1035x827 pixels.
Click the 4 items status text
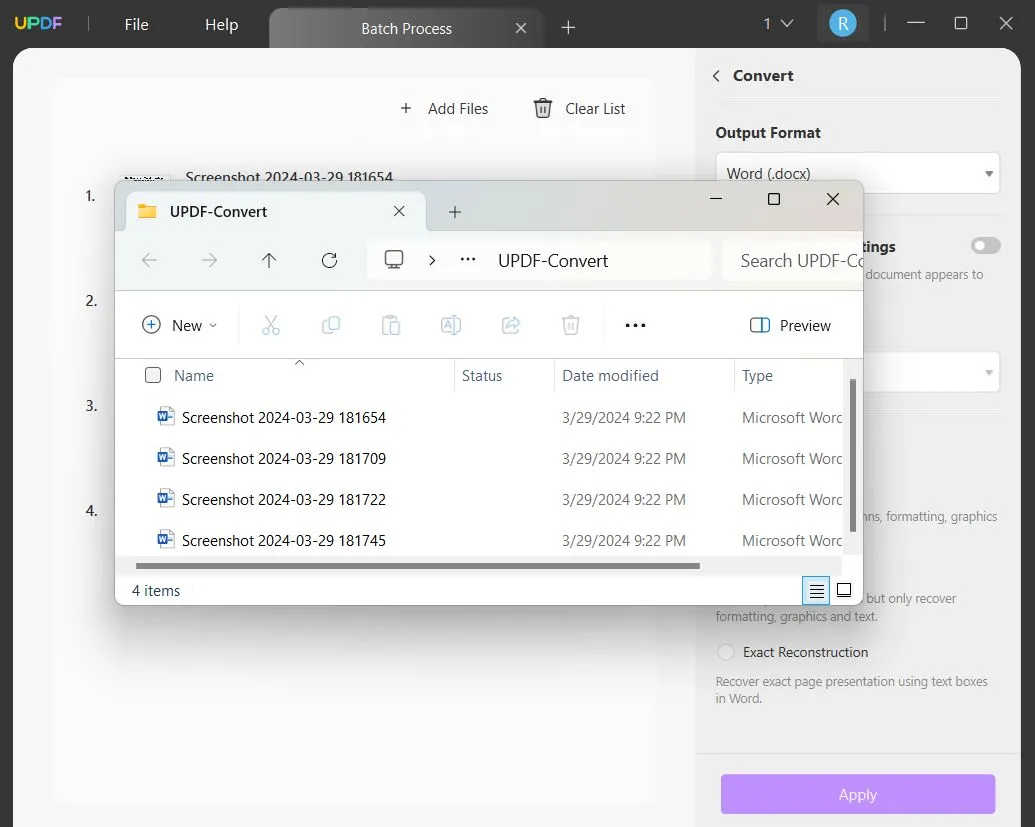156,590
